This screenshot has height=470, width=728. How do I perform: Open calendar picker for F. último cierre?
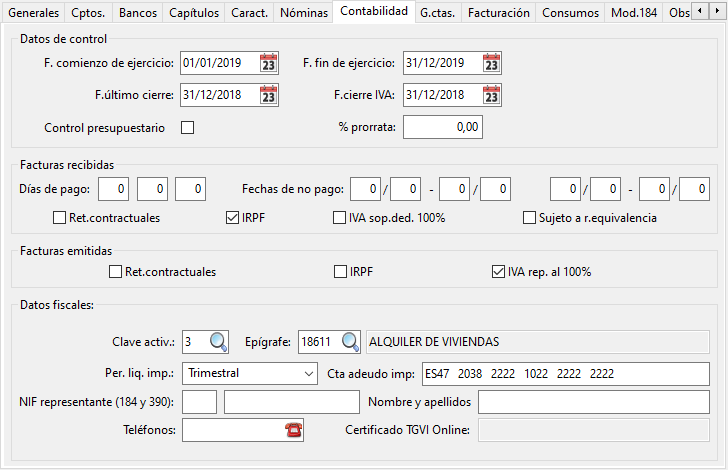click(268, 95)
